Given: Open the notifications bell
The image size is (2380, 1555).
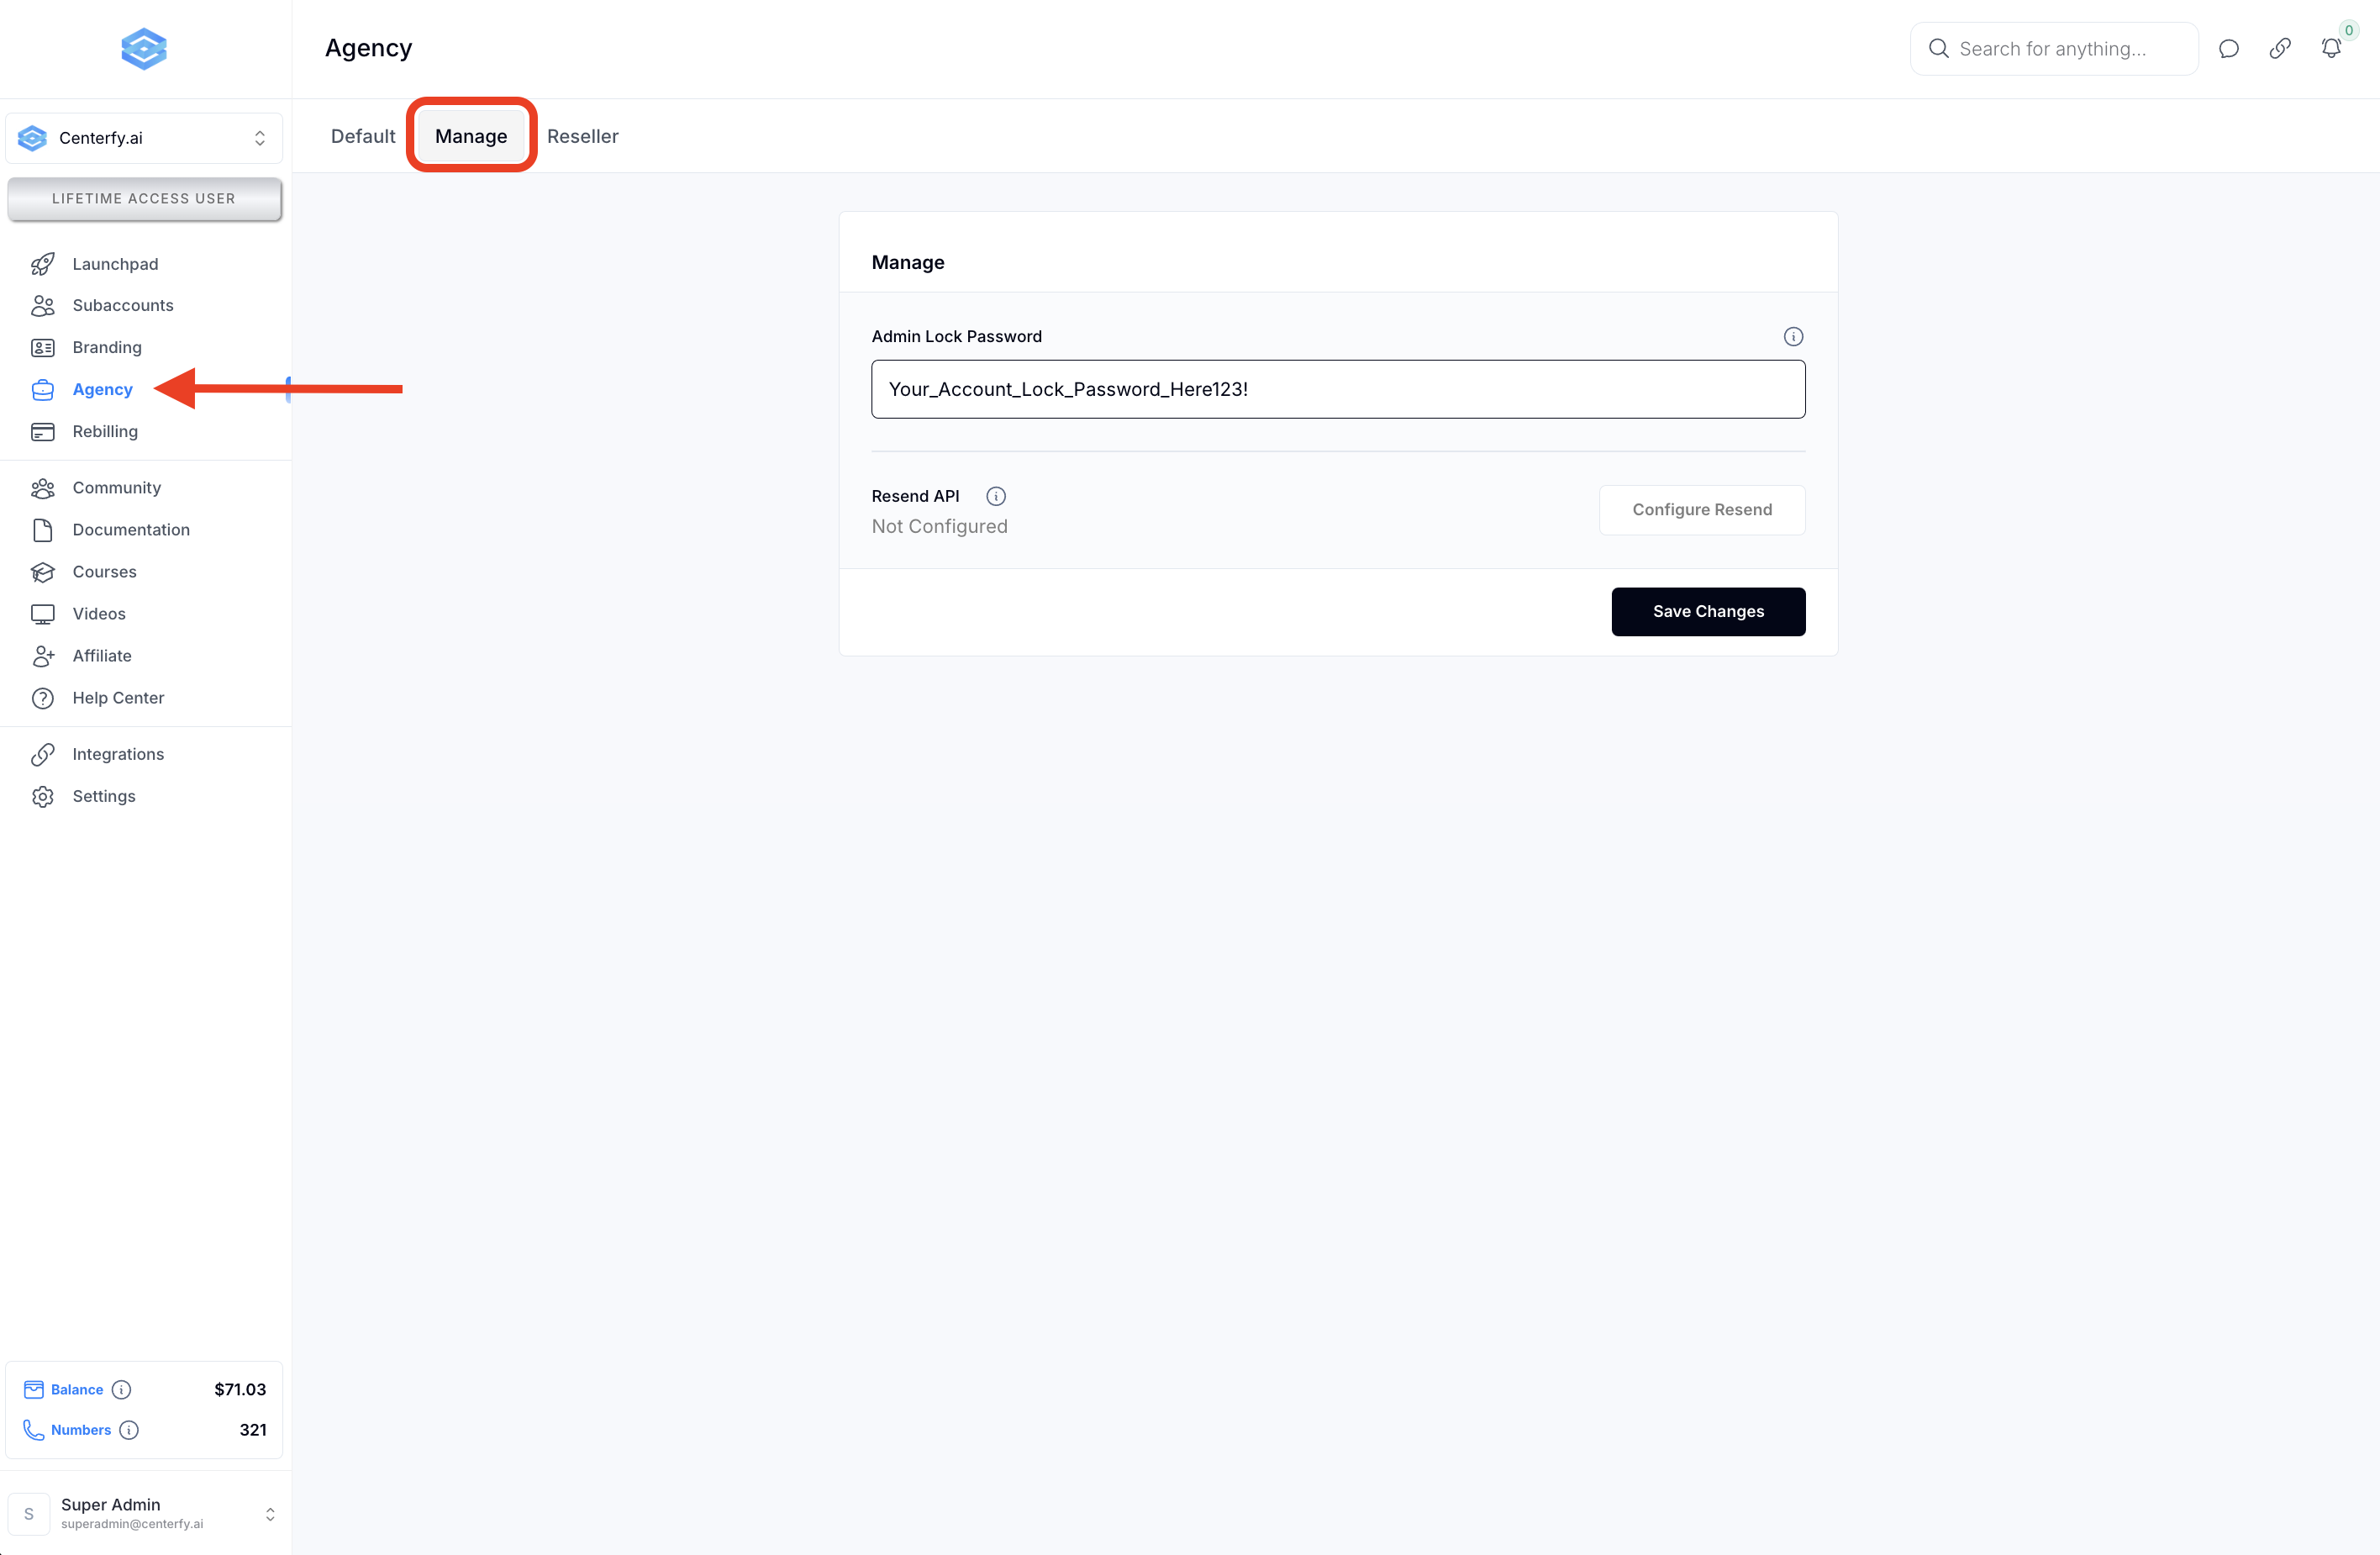Looking at the screenshot, I should point(2330,49).
